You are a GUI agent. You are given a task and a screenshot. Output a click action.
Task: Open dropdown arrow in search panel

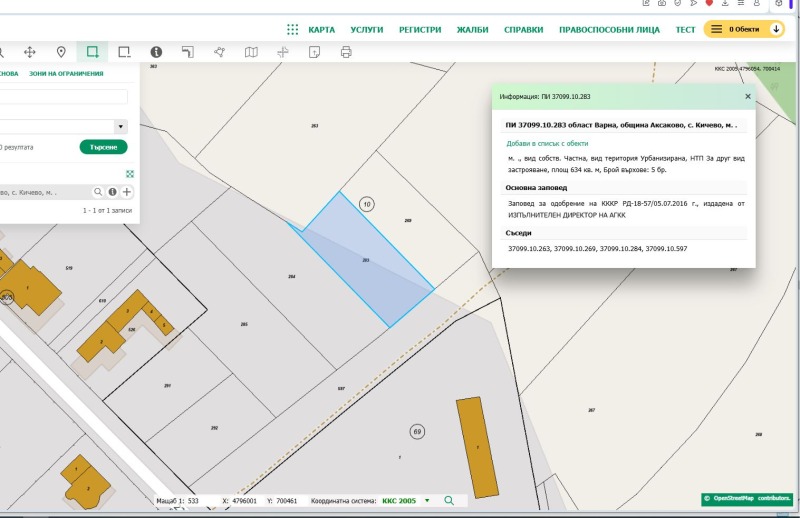(x=121, y=127)
